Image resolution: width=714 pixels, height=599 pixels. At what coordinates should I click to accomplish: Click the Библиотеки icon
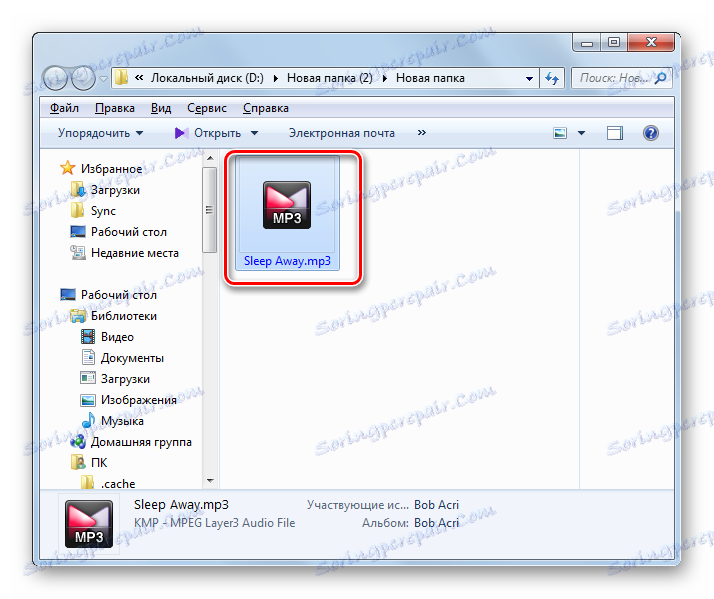pyautogui.click(x=78, y=316)
